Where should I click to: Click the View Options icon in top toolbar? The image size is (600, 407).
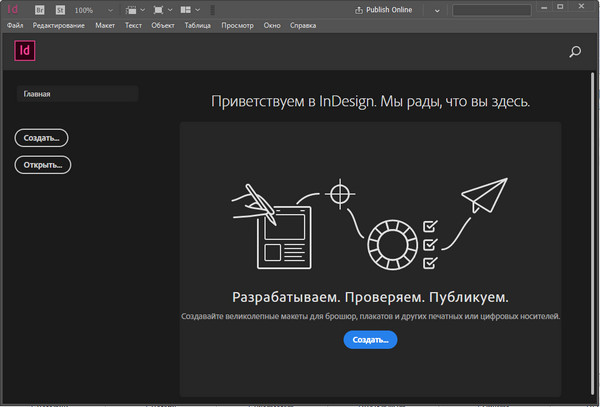pyautogui.click(x=131, y=9)
